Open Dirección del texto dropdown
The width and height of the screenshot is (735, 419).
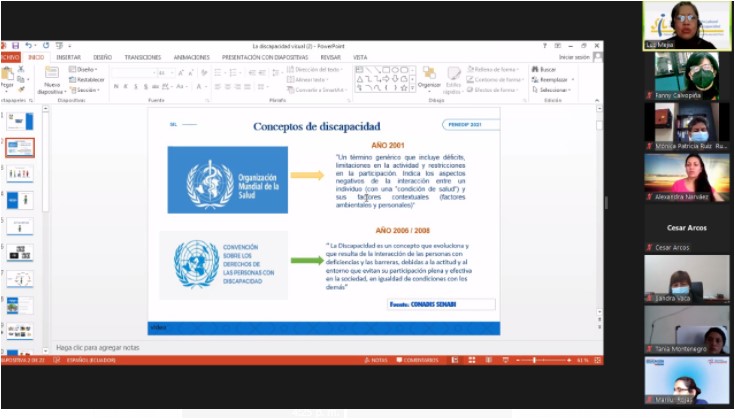click(x=315, y=69)
